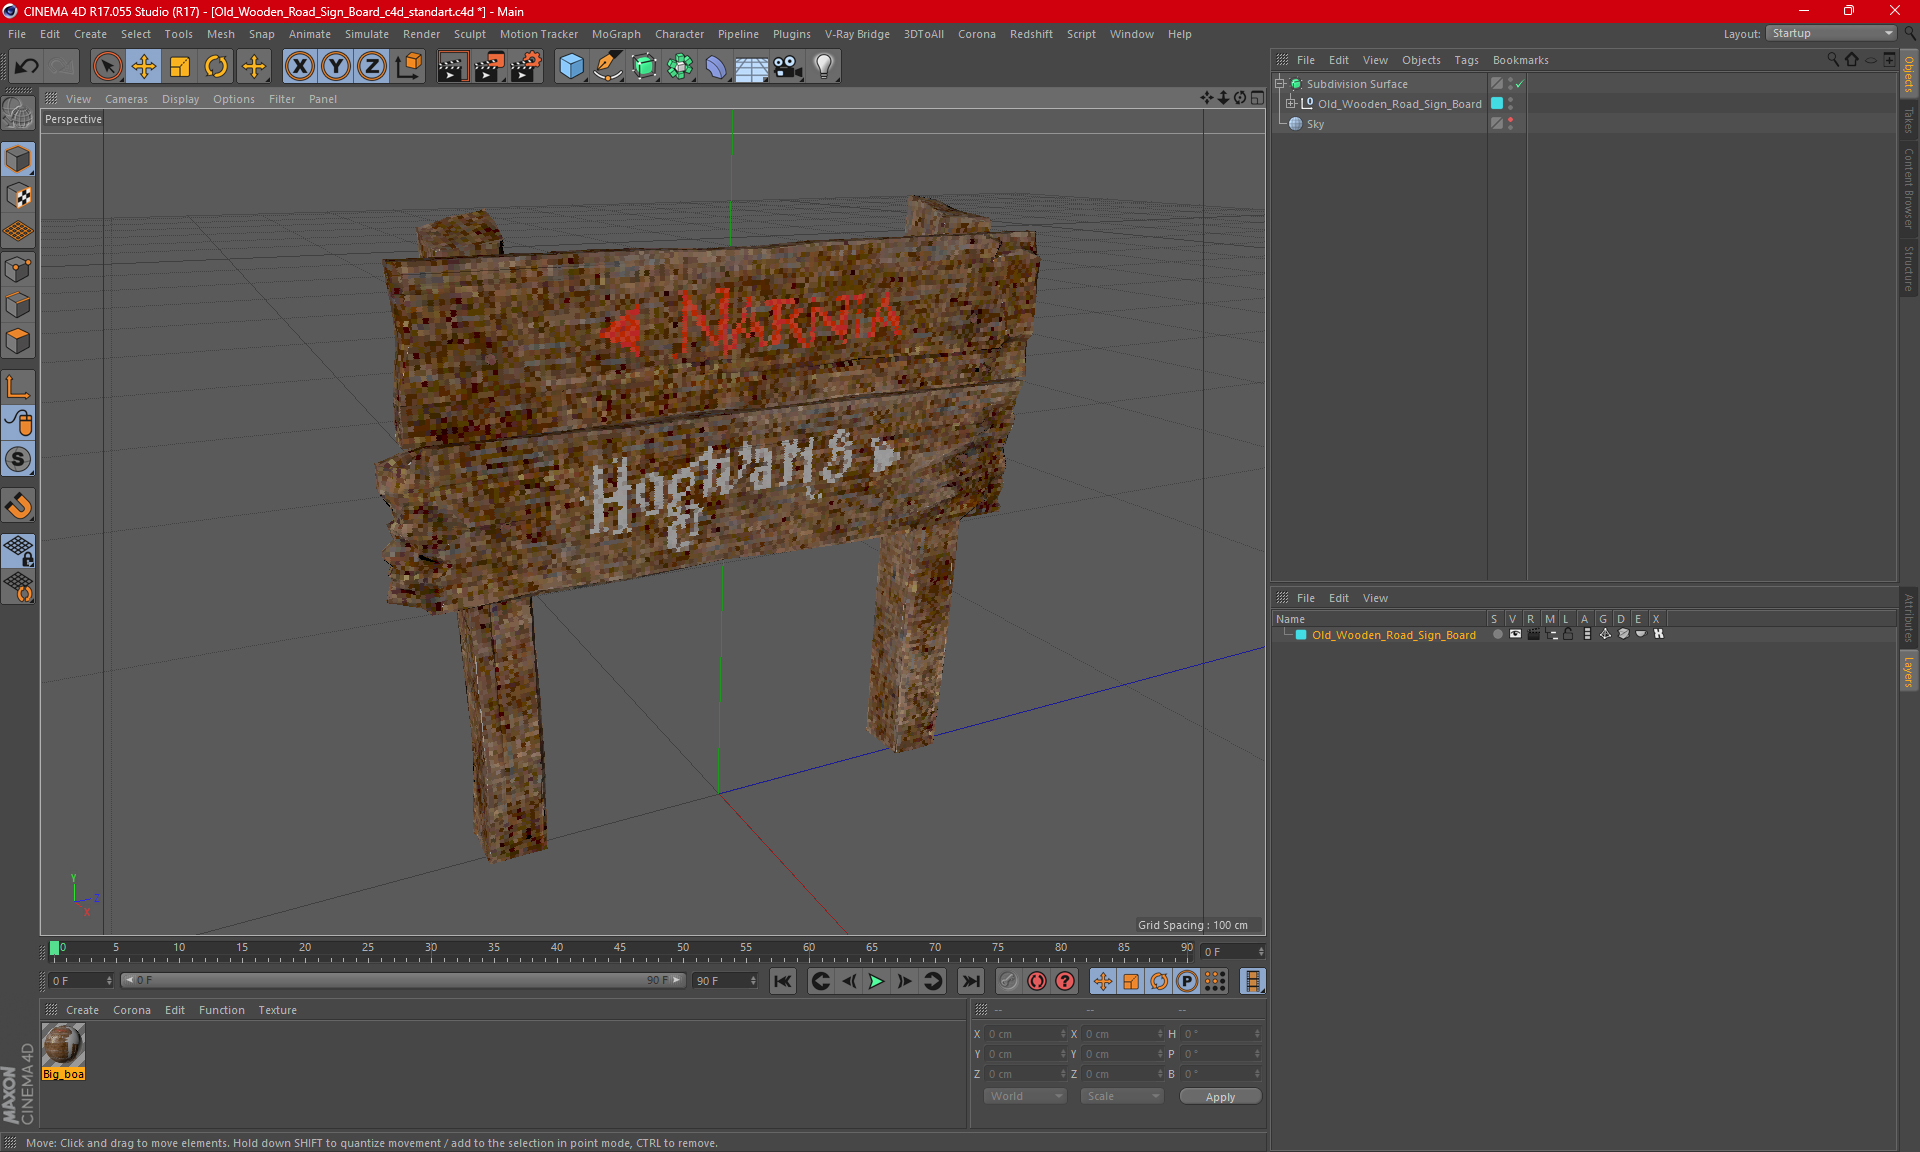
Task: Click Apply button in coordinates panel
Action: click(1218, 1096)
